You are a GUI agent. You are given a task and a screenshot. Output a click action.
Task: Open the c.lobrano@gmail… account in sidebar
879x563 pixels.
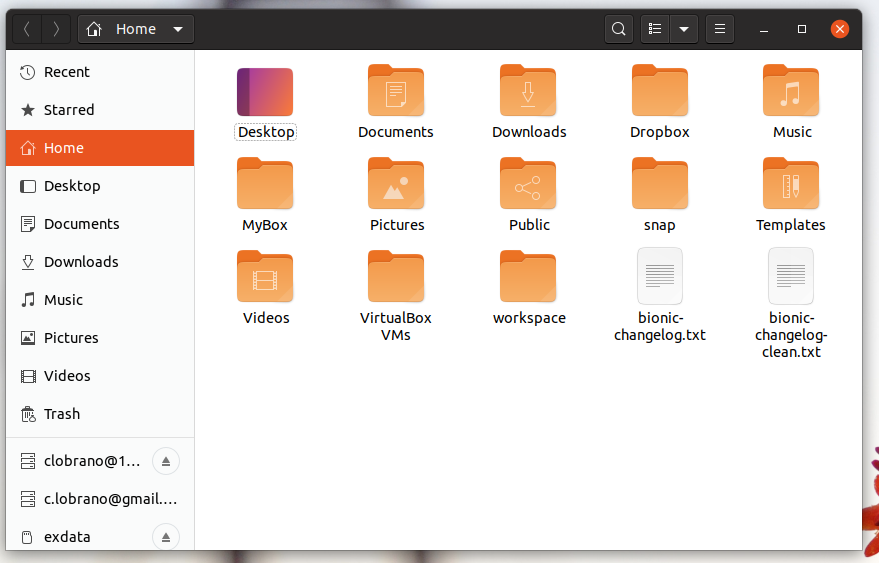coord(100,499)
